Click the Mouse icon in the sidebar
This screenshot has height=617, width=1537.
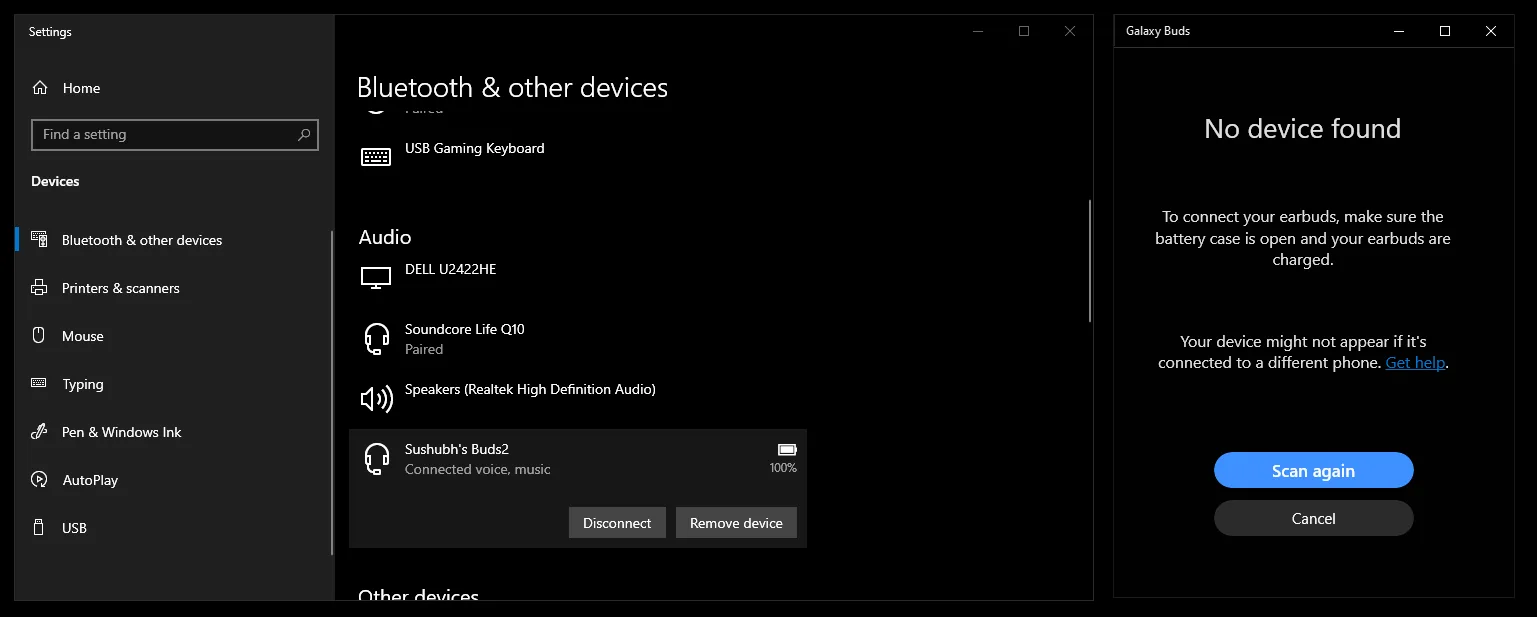(x=39, y=336)
